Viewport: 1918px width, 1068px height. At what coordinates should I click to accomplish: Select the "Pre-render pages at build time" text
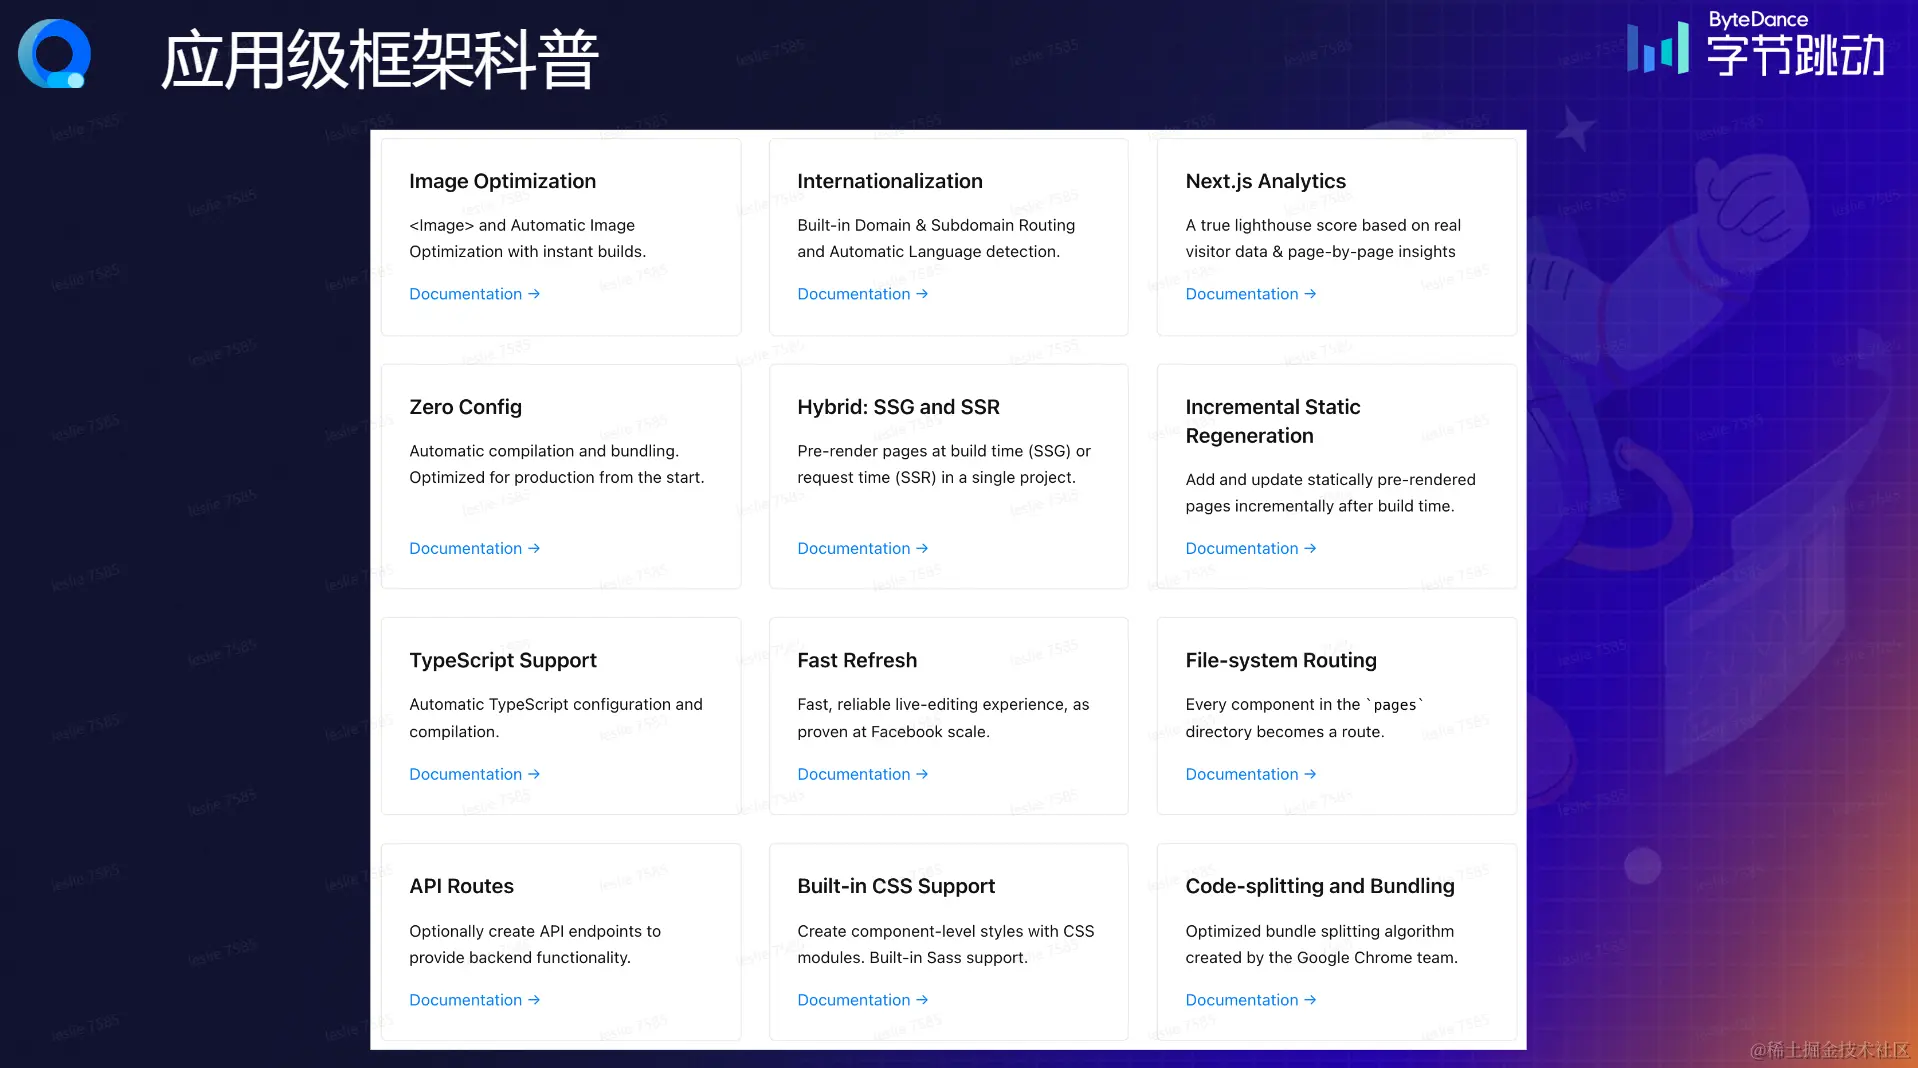pos(944,464)
